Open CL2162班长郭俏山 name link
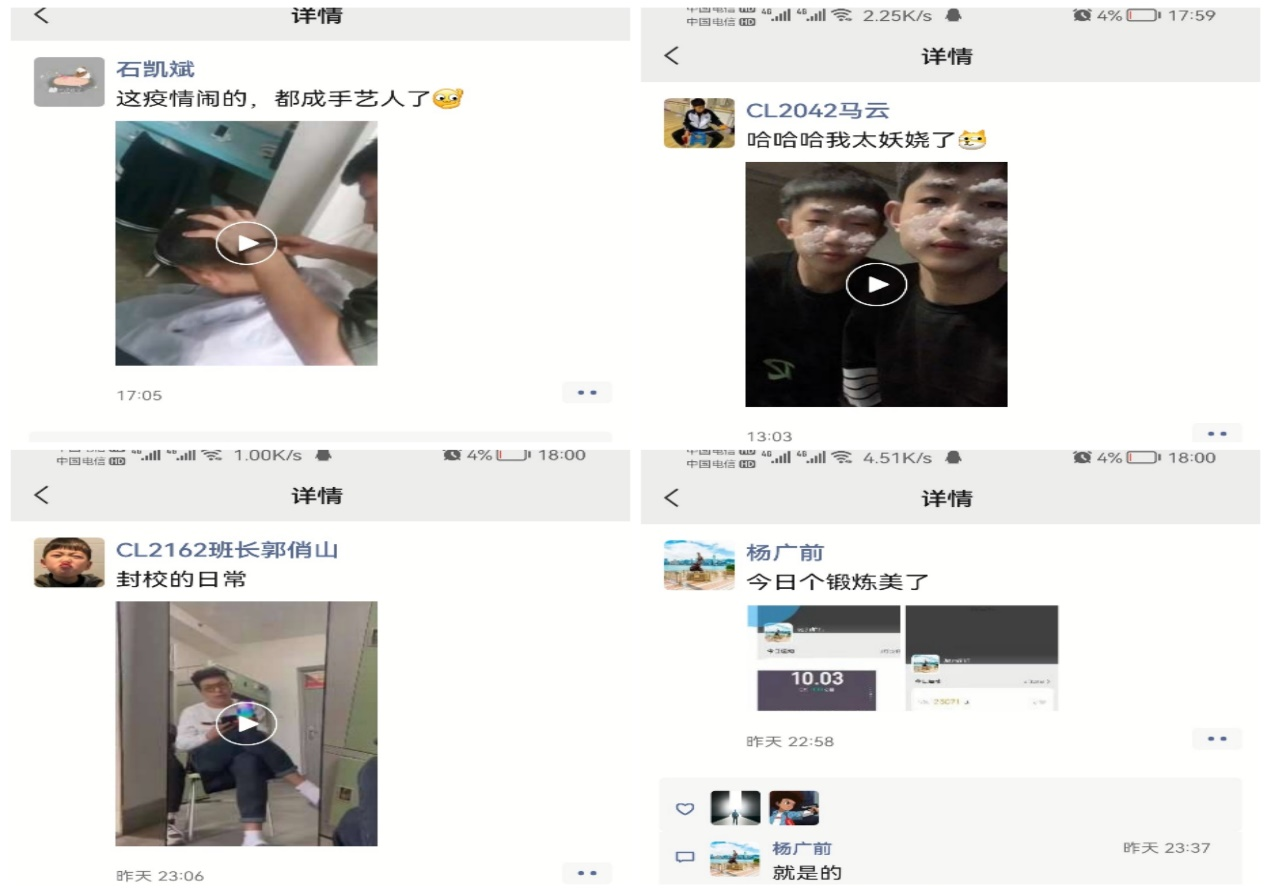Screen dimensions: 1271x892 point(227,550)
